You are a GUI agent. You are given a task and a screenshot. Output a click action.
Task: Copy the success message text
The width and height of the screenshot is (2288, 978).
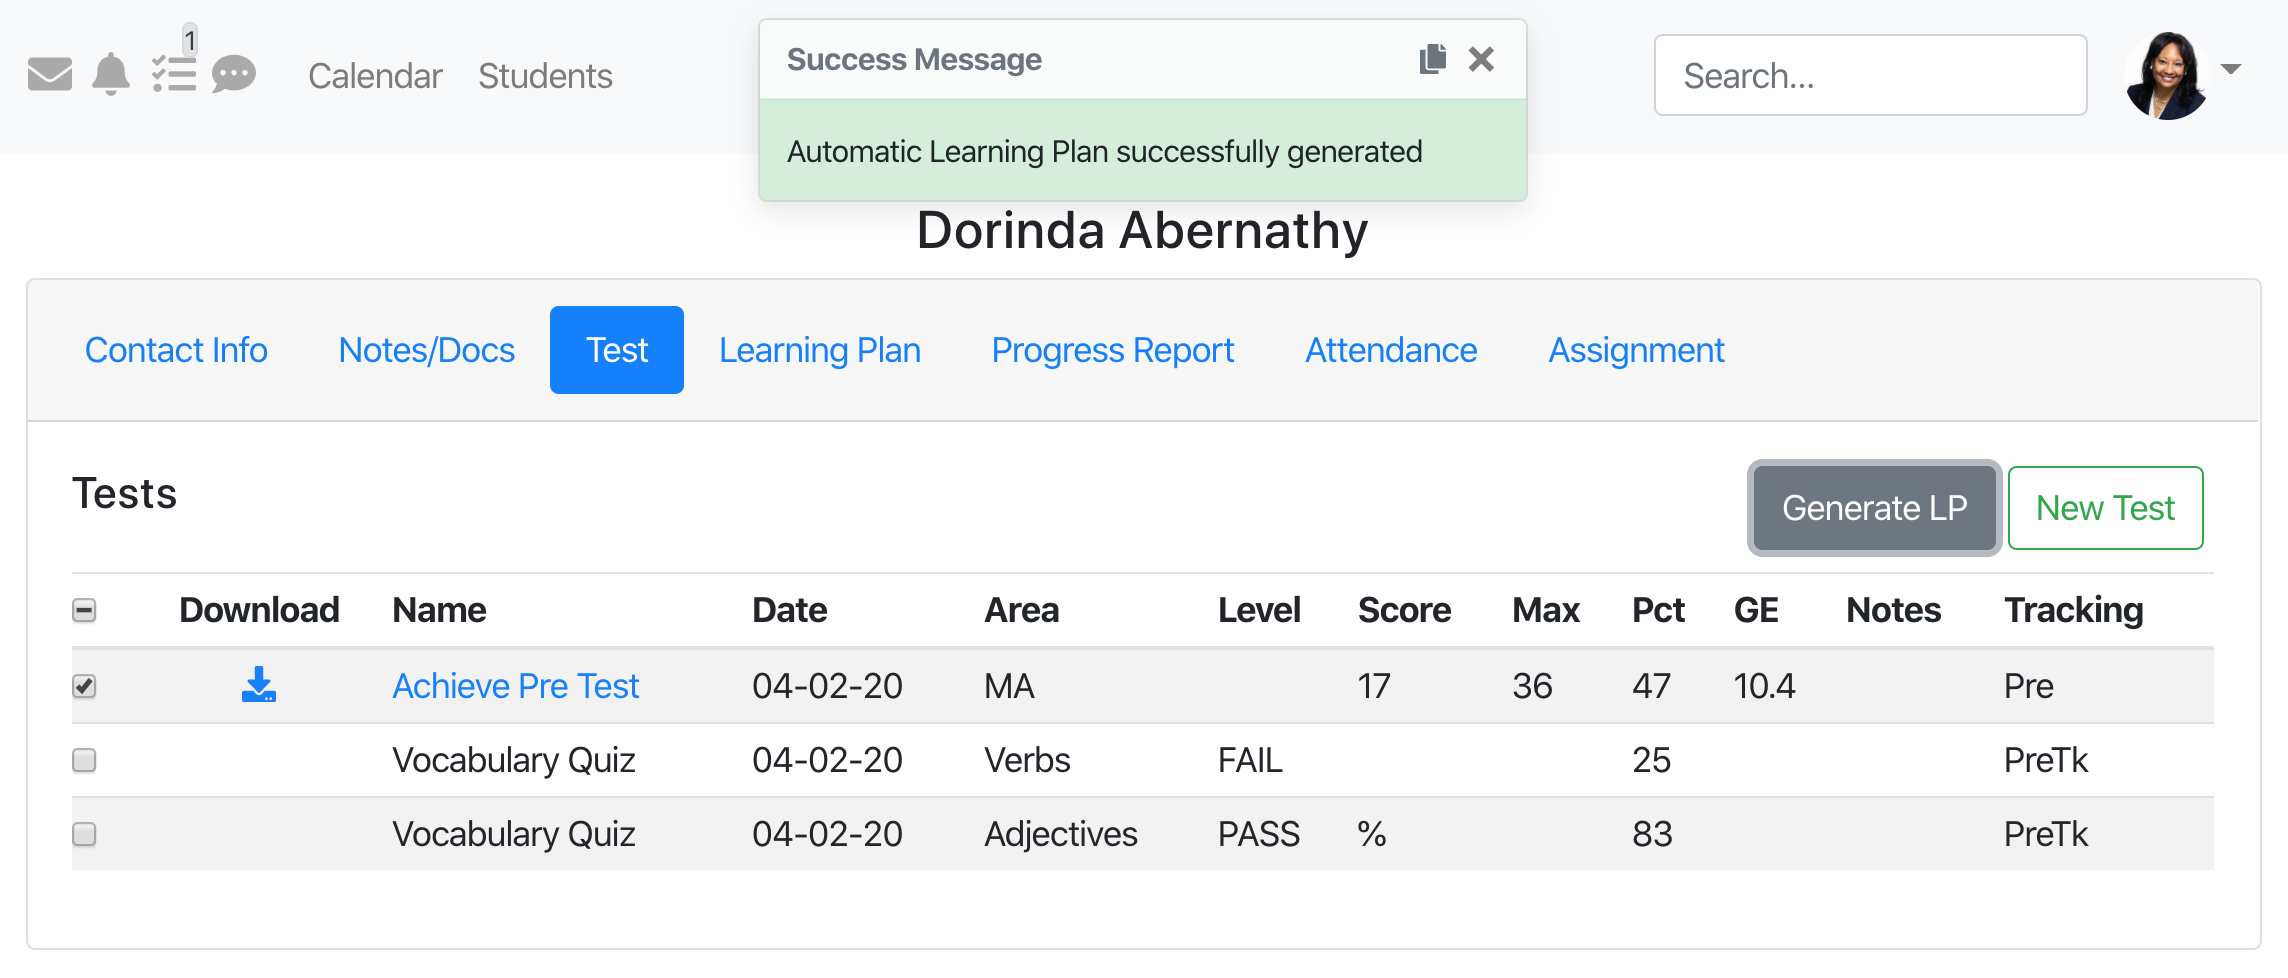[1432, 59]
